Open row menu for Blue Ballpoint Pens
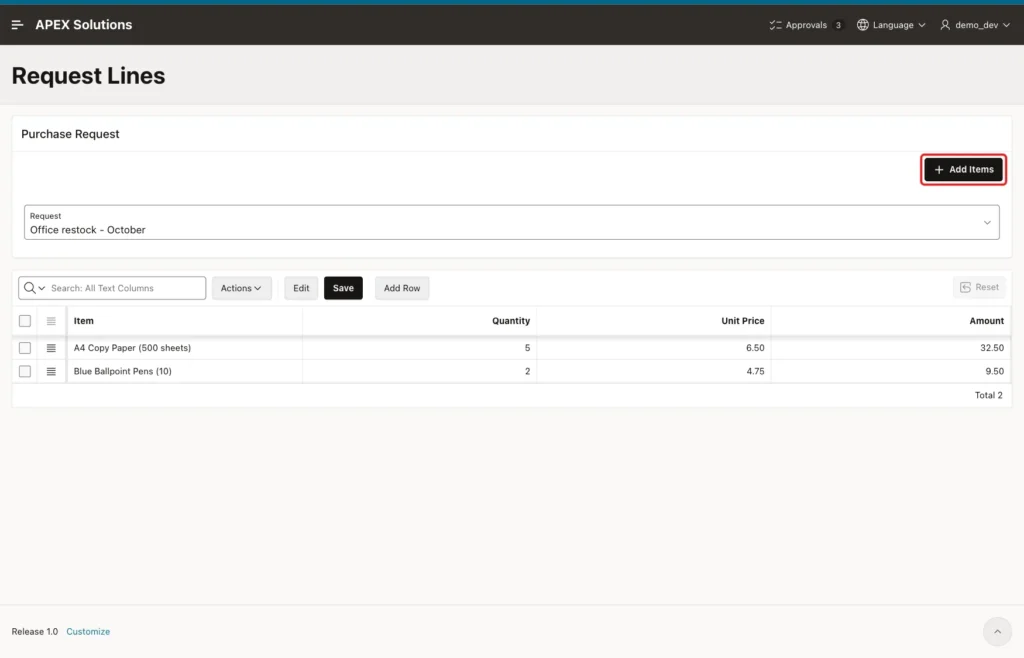The width and height of the screenshot is (1024, 658). coord(51,371)
